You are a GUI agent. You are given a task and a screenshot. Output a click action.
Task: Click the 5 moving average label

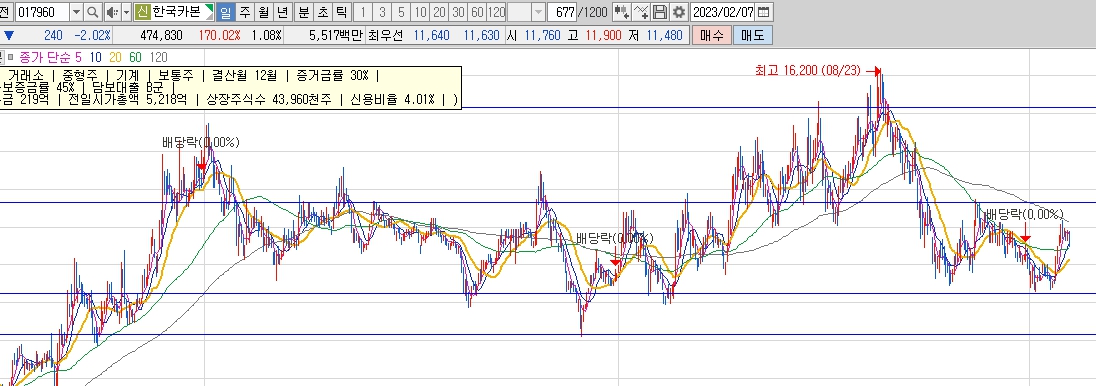pos(78,57)
